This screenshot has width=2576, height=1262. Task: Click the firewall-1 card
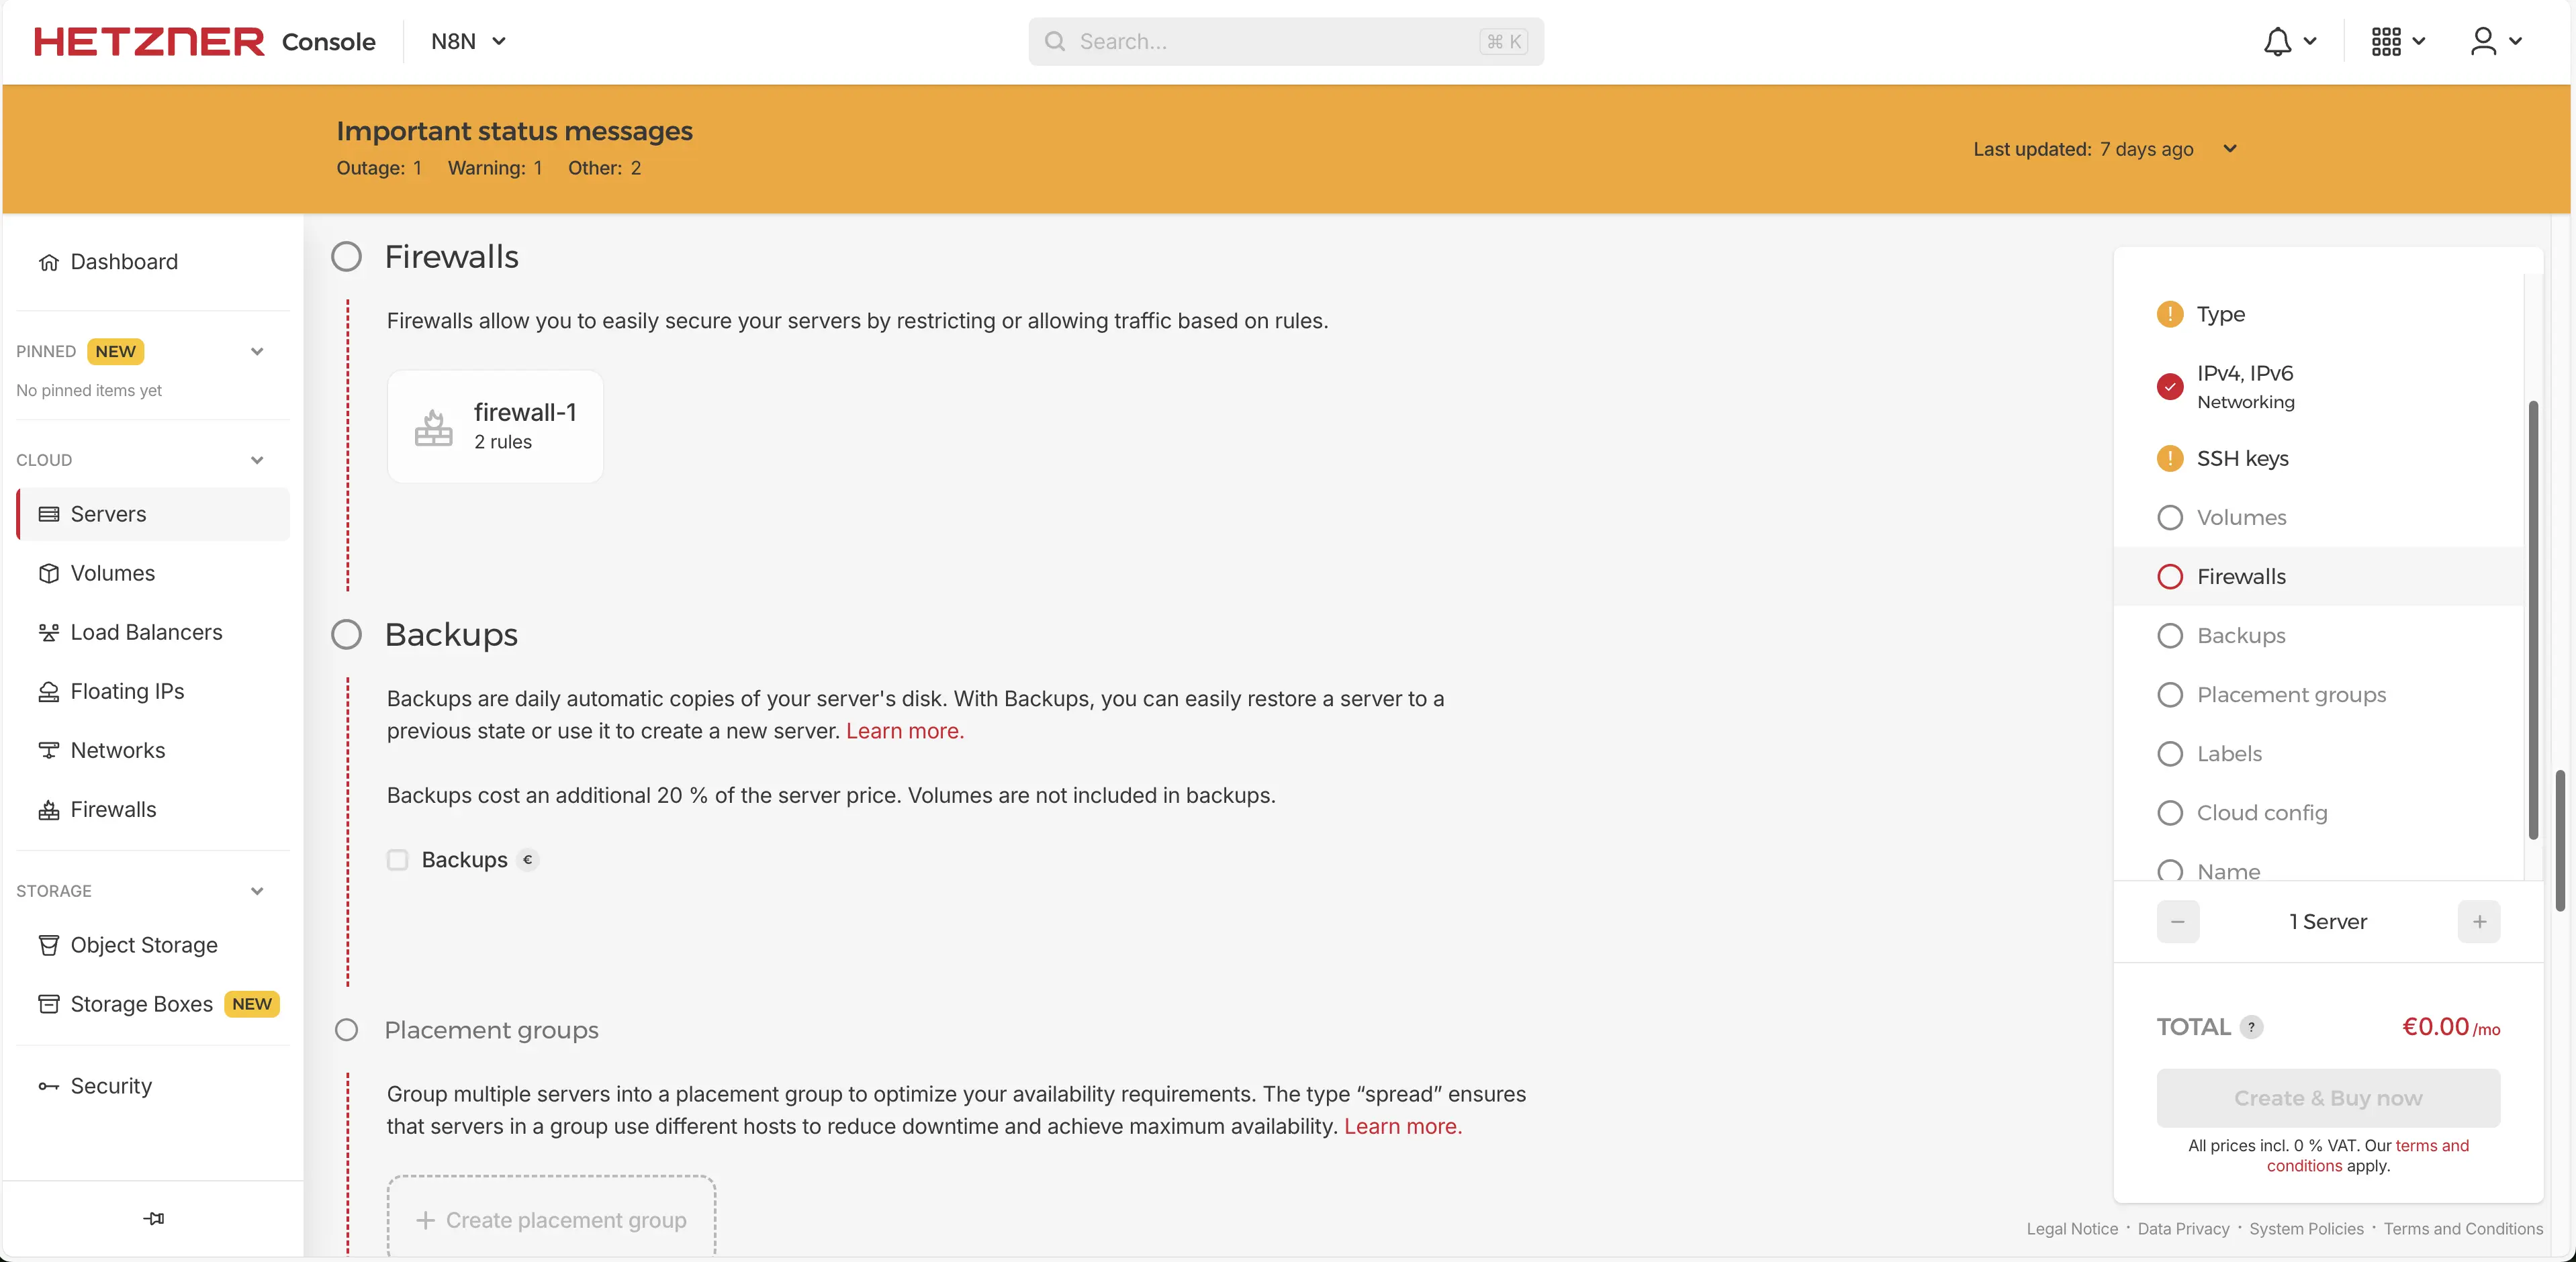click(495, 427)
